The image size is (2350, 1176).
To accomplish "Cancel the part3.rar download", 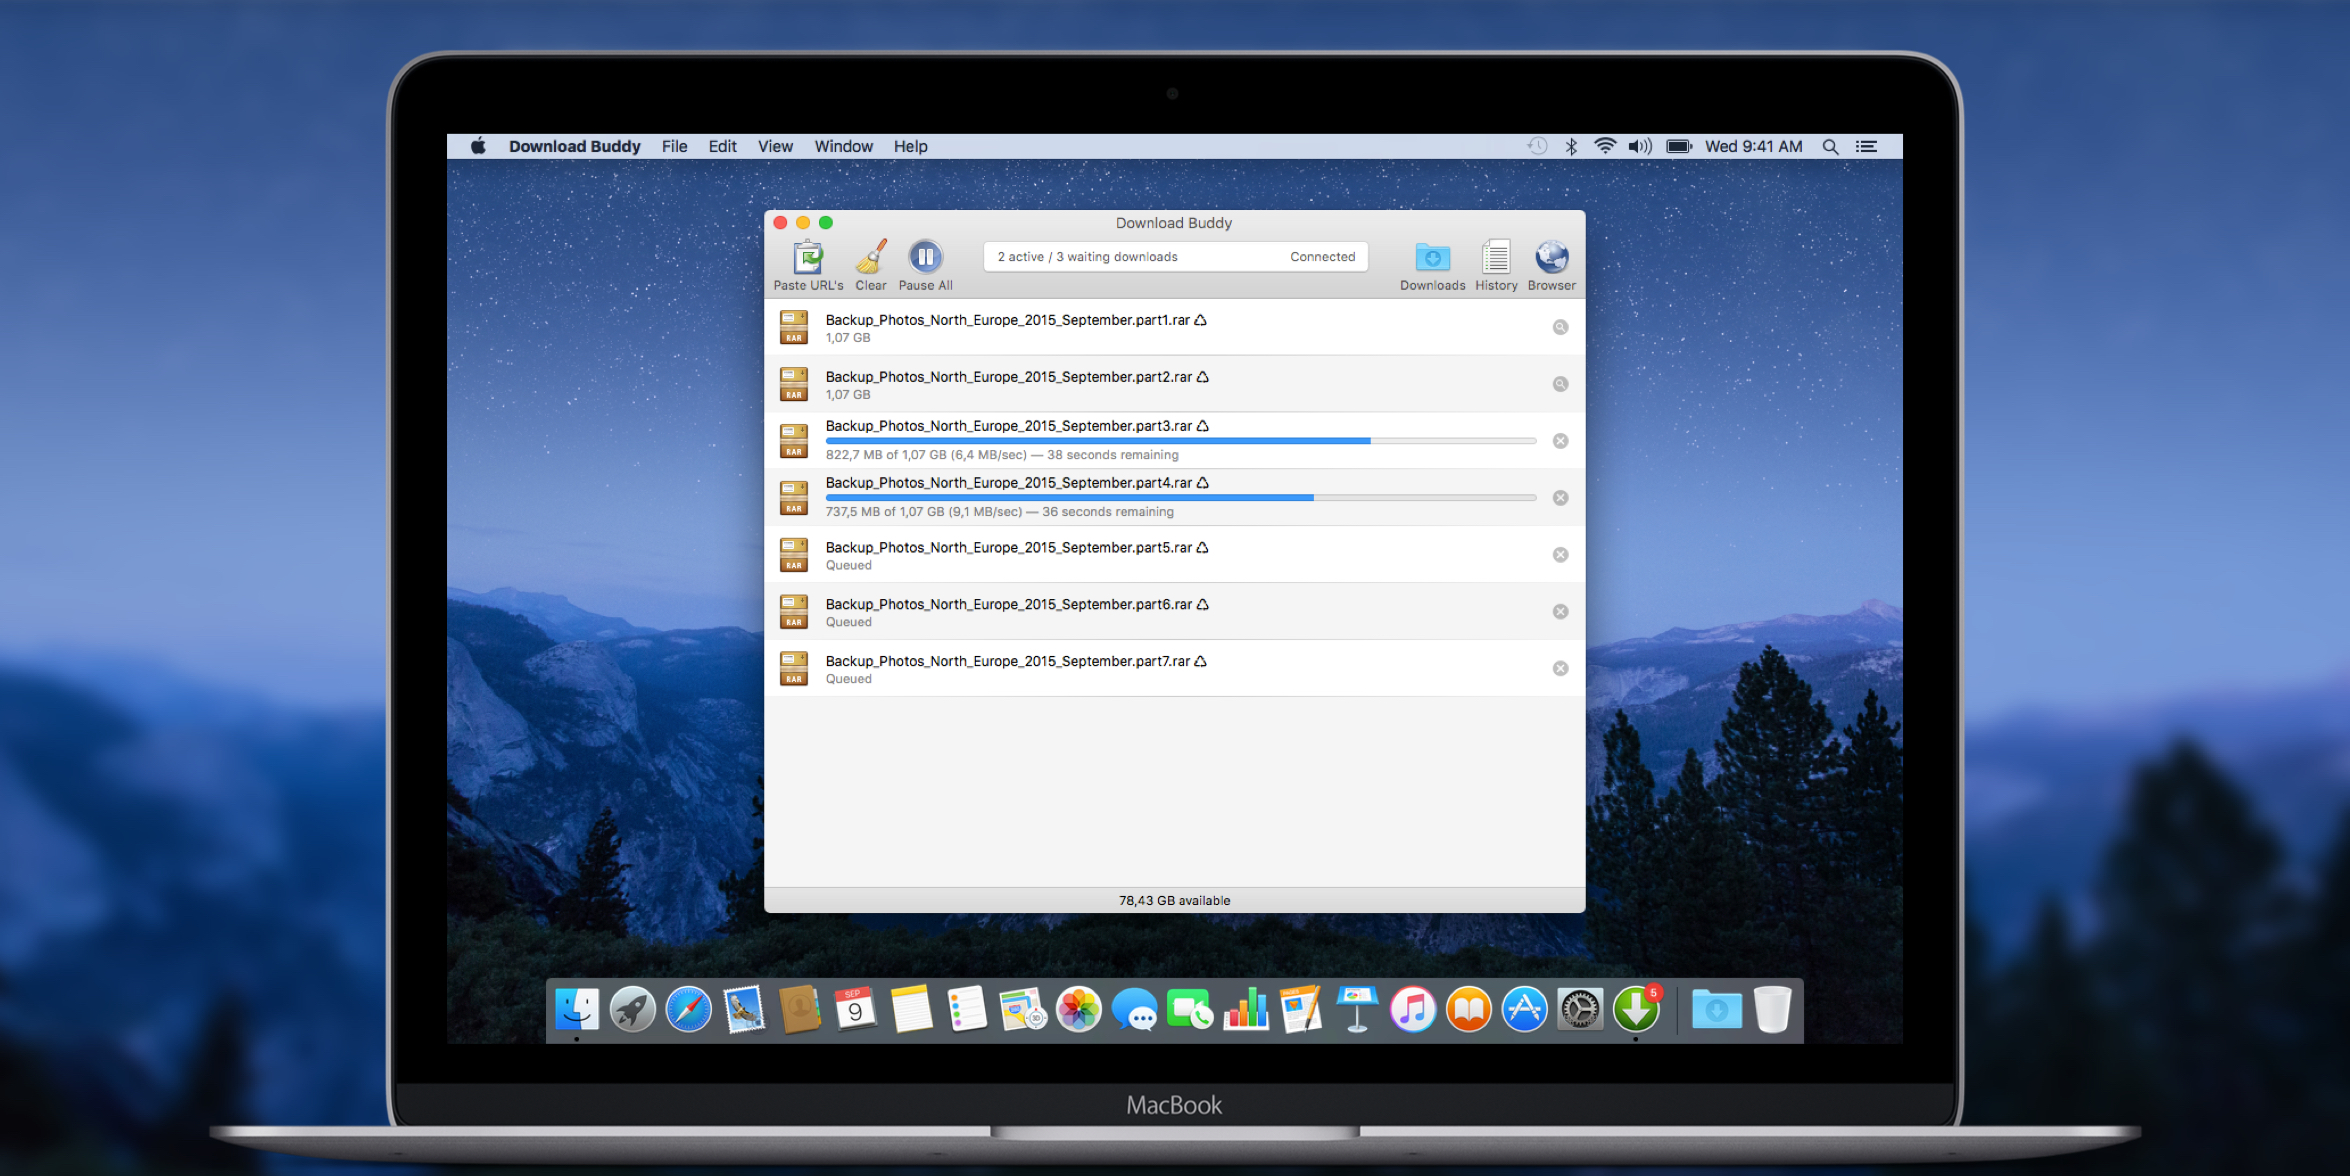I will pyautogui.click(x=1560, y=441).
